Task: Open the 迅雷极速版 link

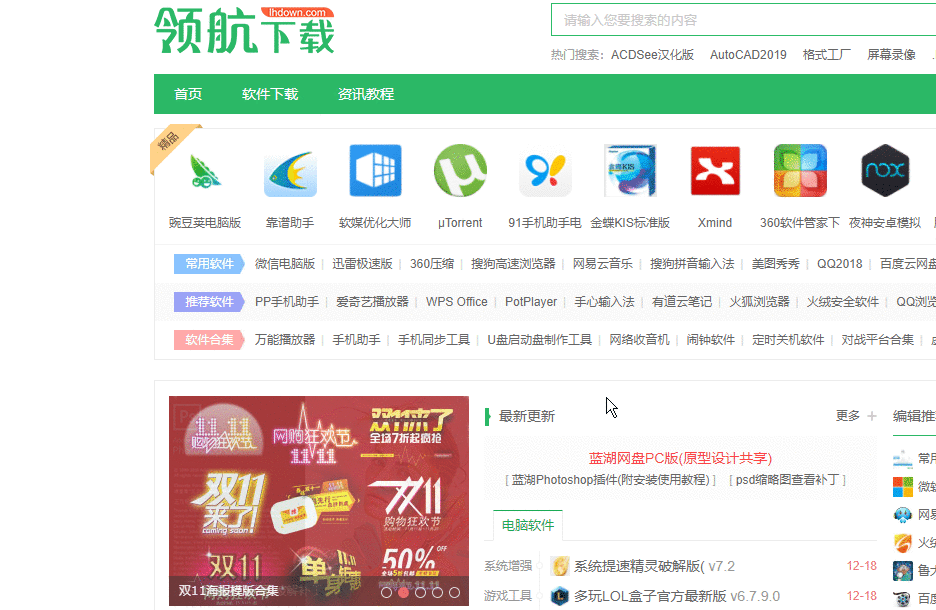Action: click(x=362, y=264)
